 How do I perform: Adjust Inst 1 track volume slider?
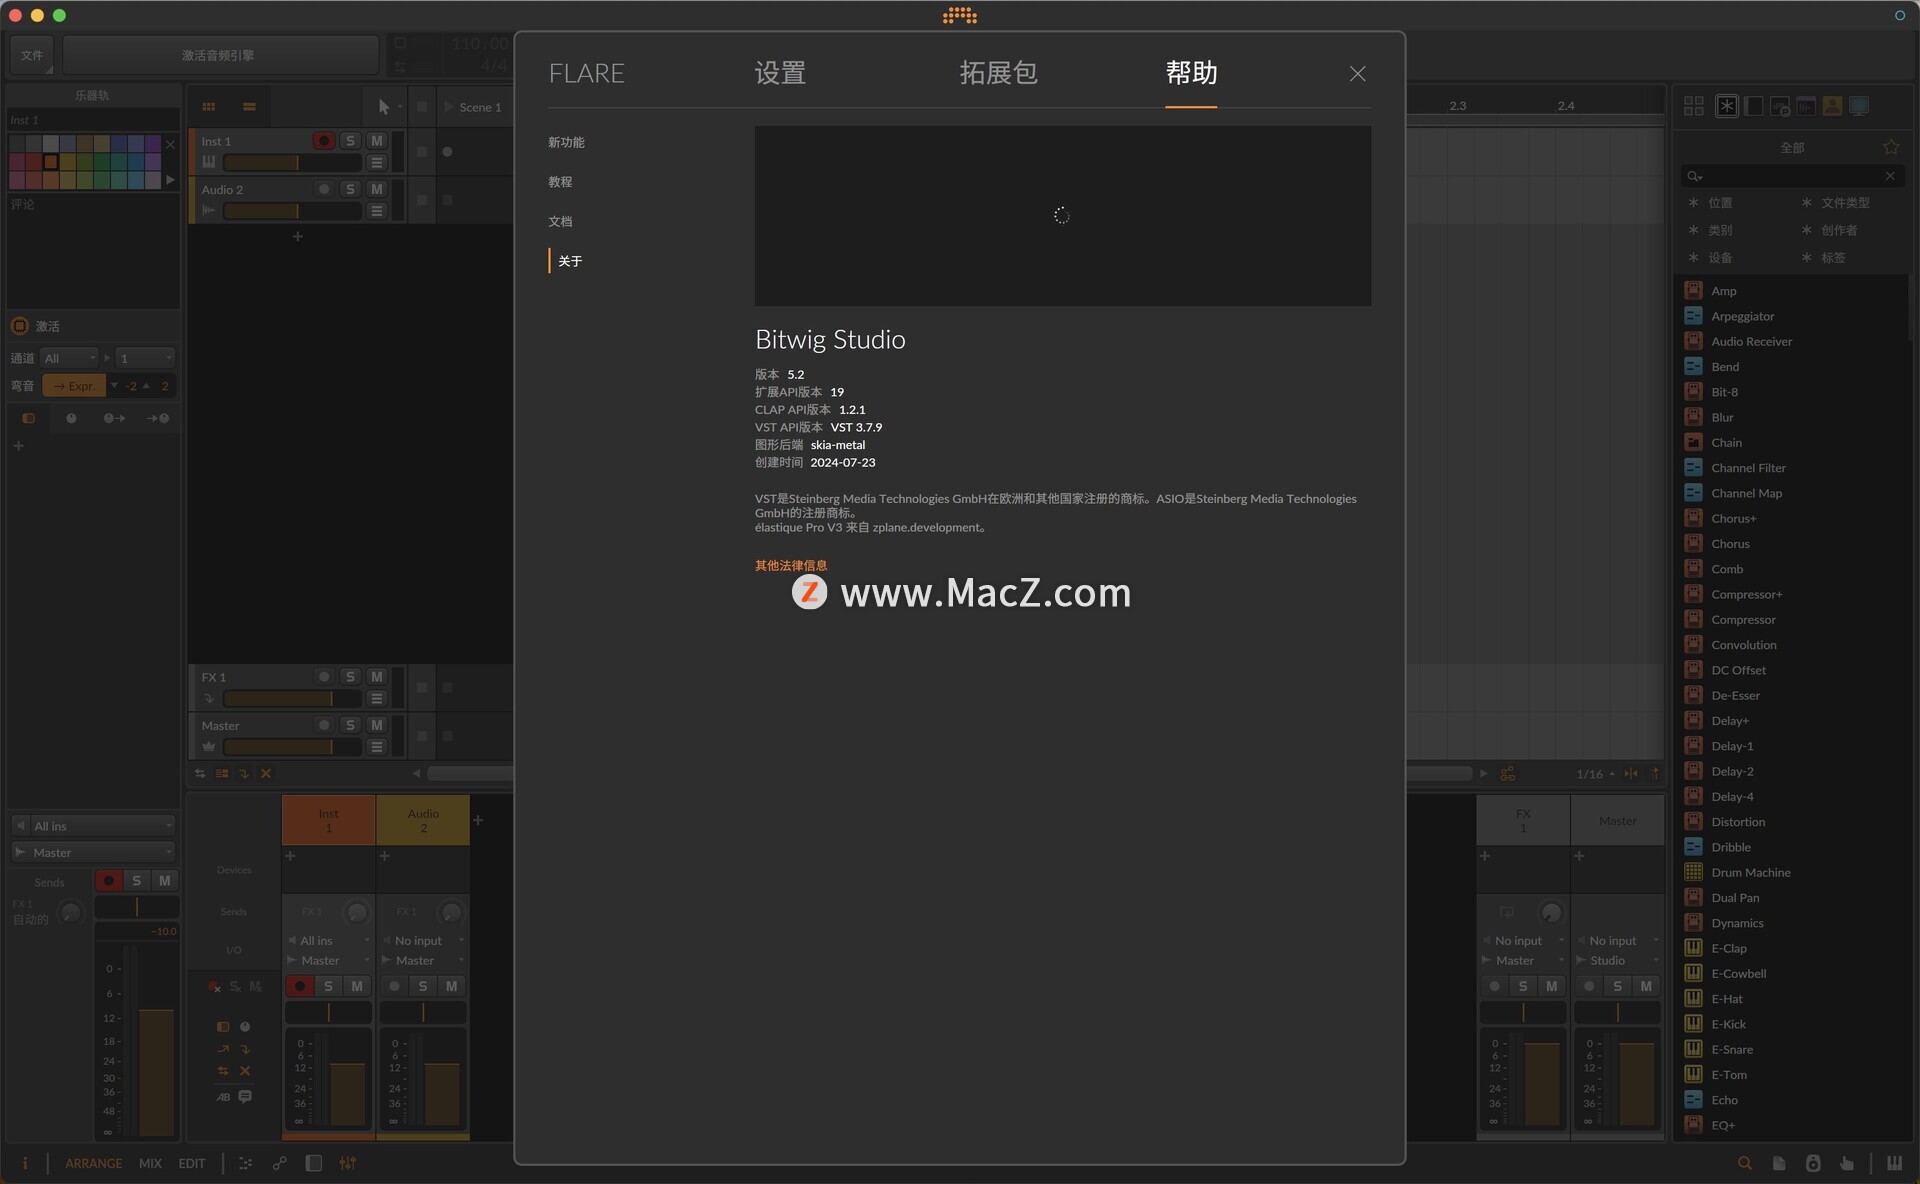[x=291, y=163]
